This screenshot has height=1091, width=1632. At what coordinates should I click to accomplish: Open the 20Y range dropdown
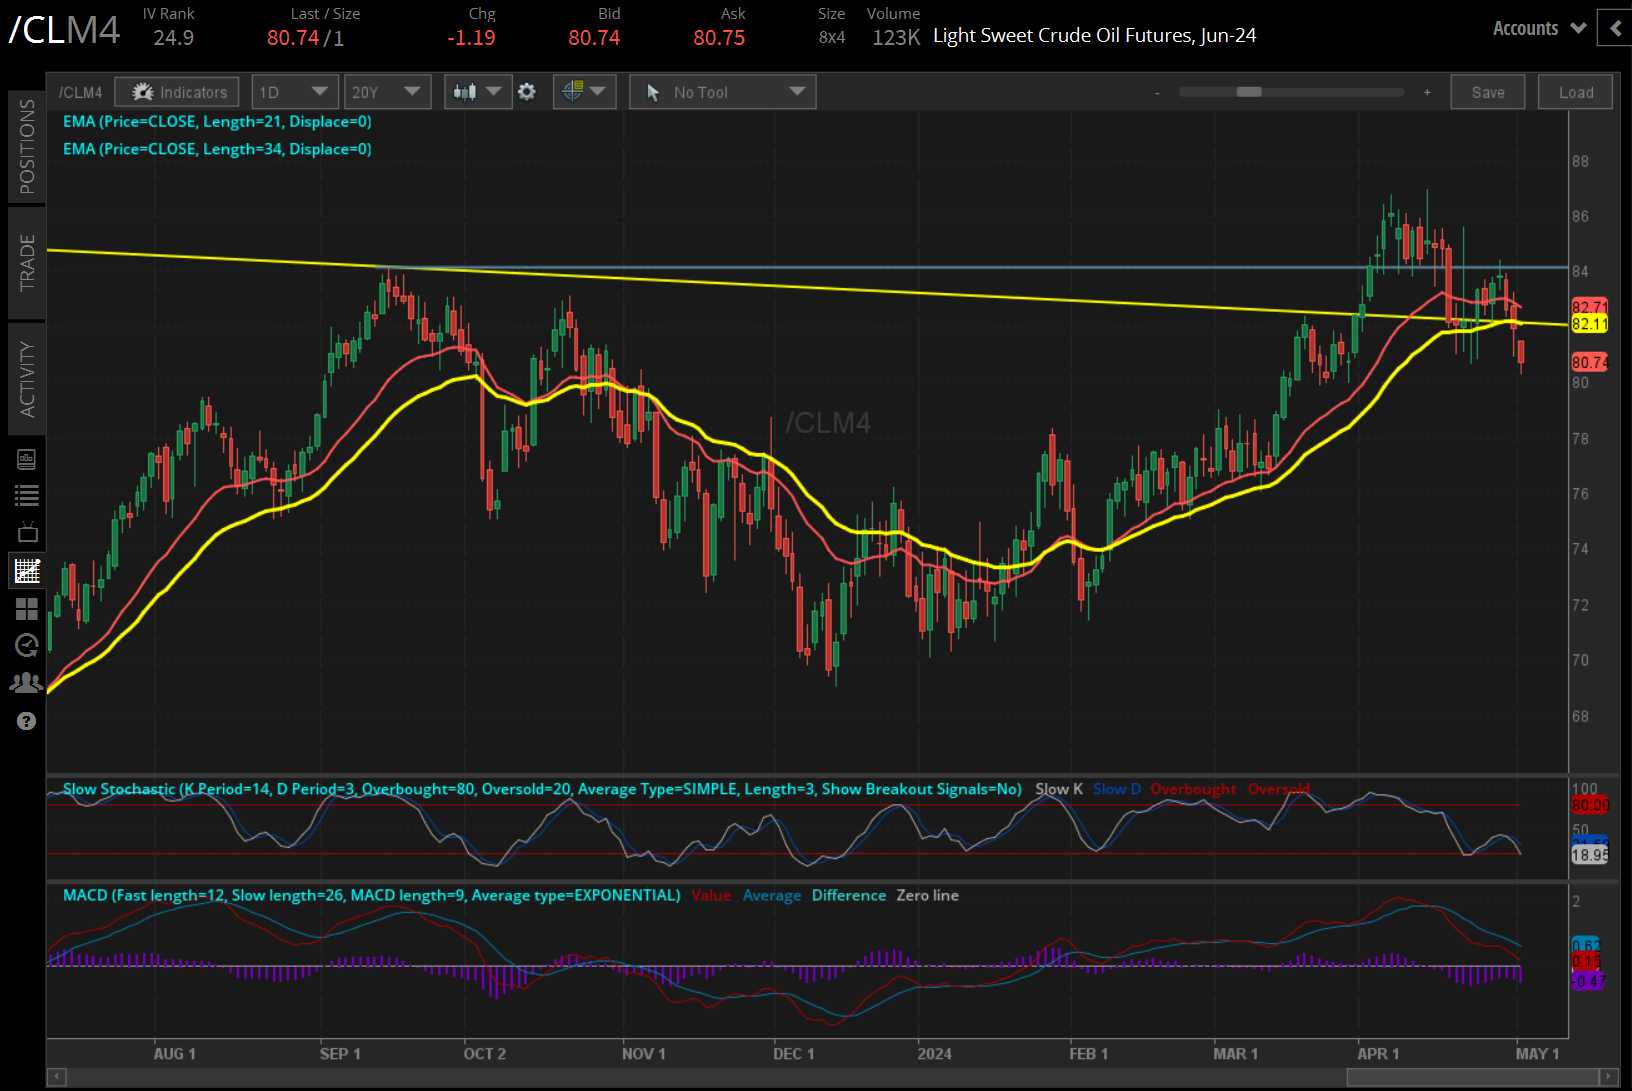387,92
